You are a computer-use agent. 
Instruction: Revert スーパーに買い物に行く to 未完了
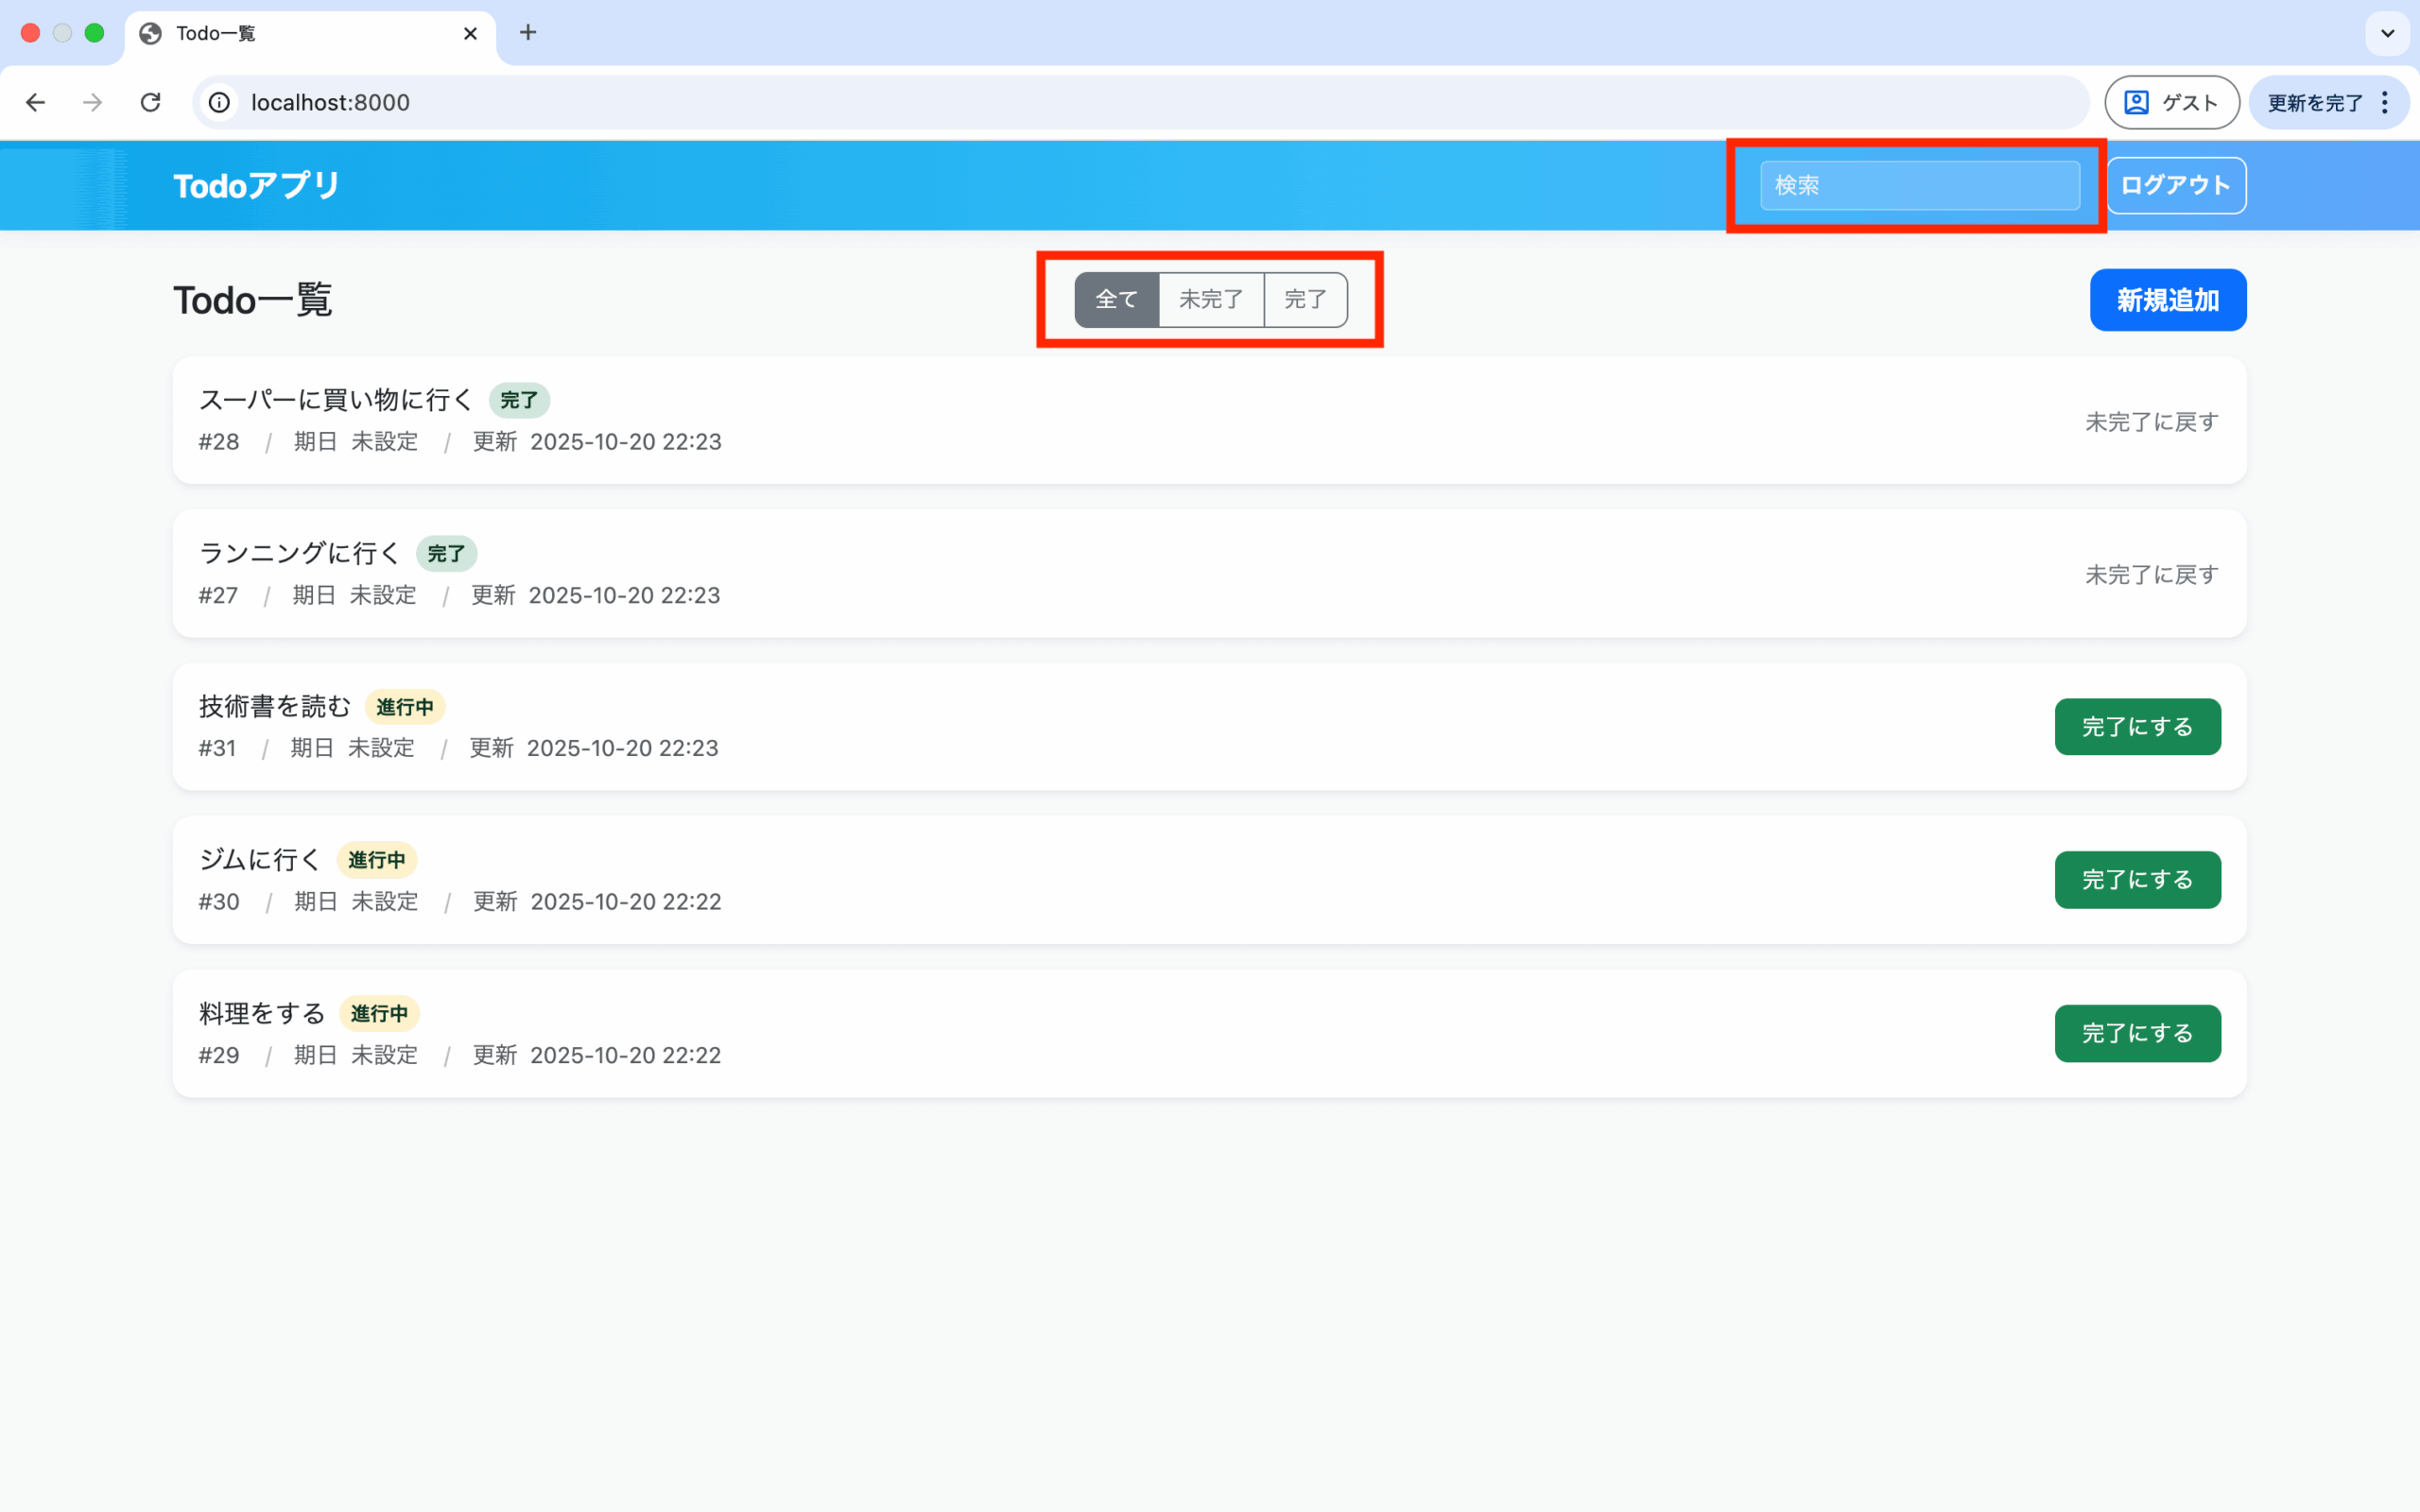click(2151, 422)
